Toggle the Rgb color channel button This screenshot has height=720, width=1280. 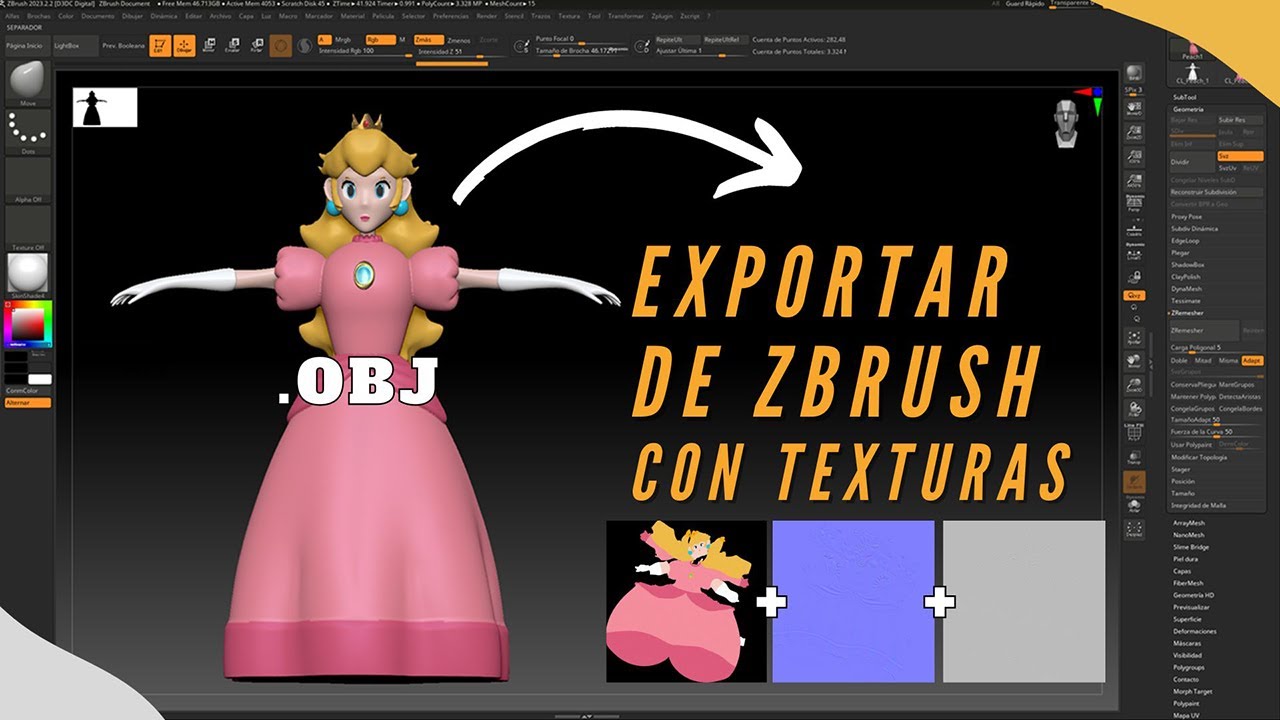click(x=380, y=39)
